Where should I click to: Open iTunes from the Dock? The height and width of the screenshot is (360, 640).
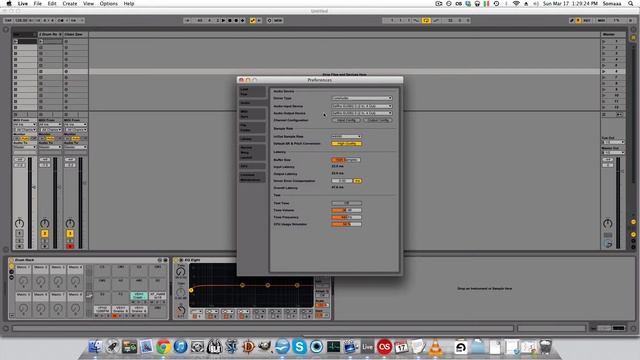[x=180, y=347]
